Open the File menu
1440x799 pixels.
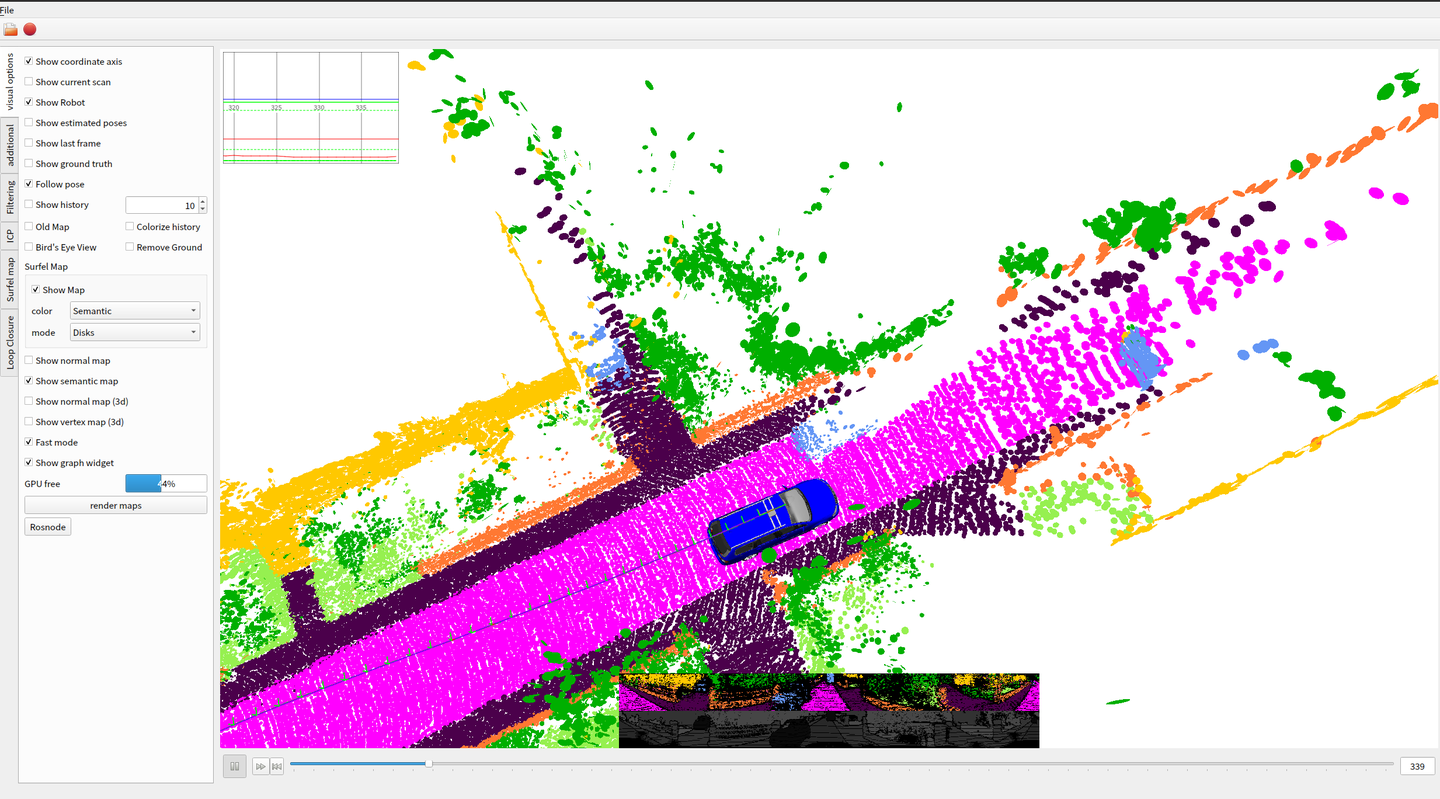pyautogui.click(x=7, y=9)
